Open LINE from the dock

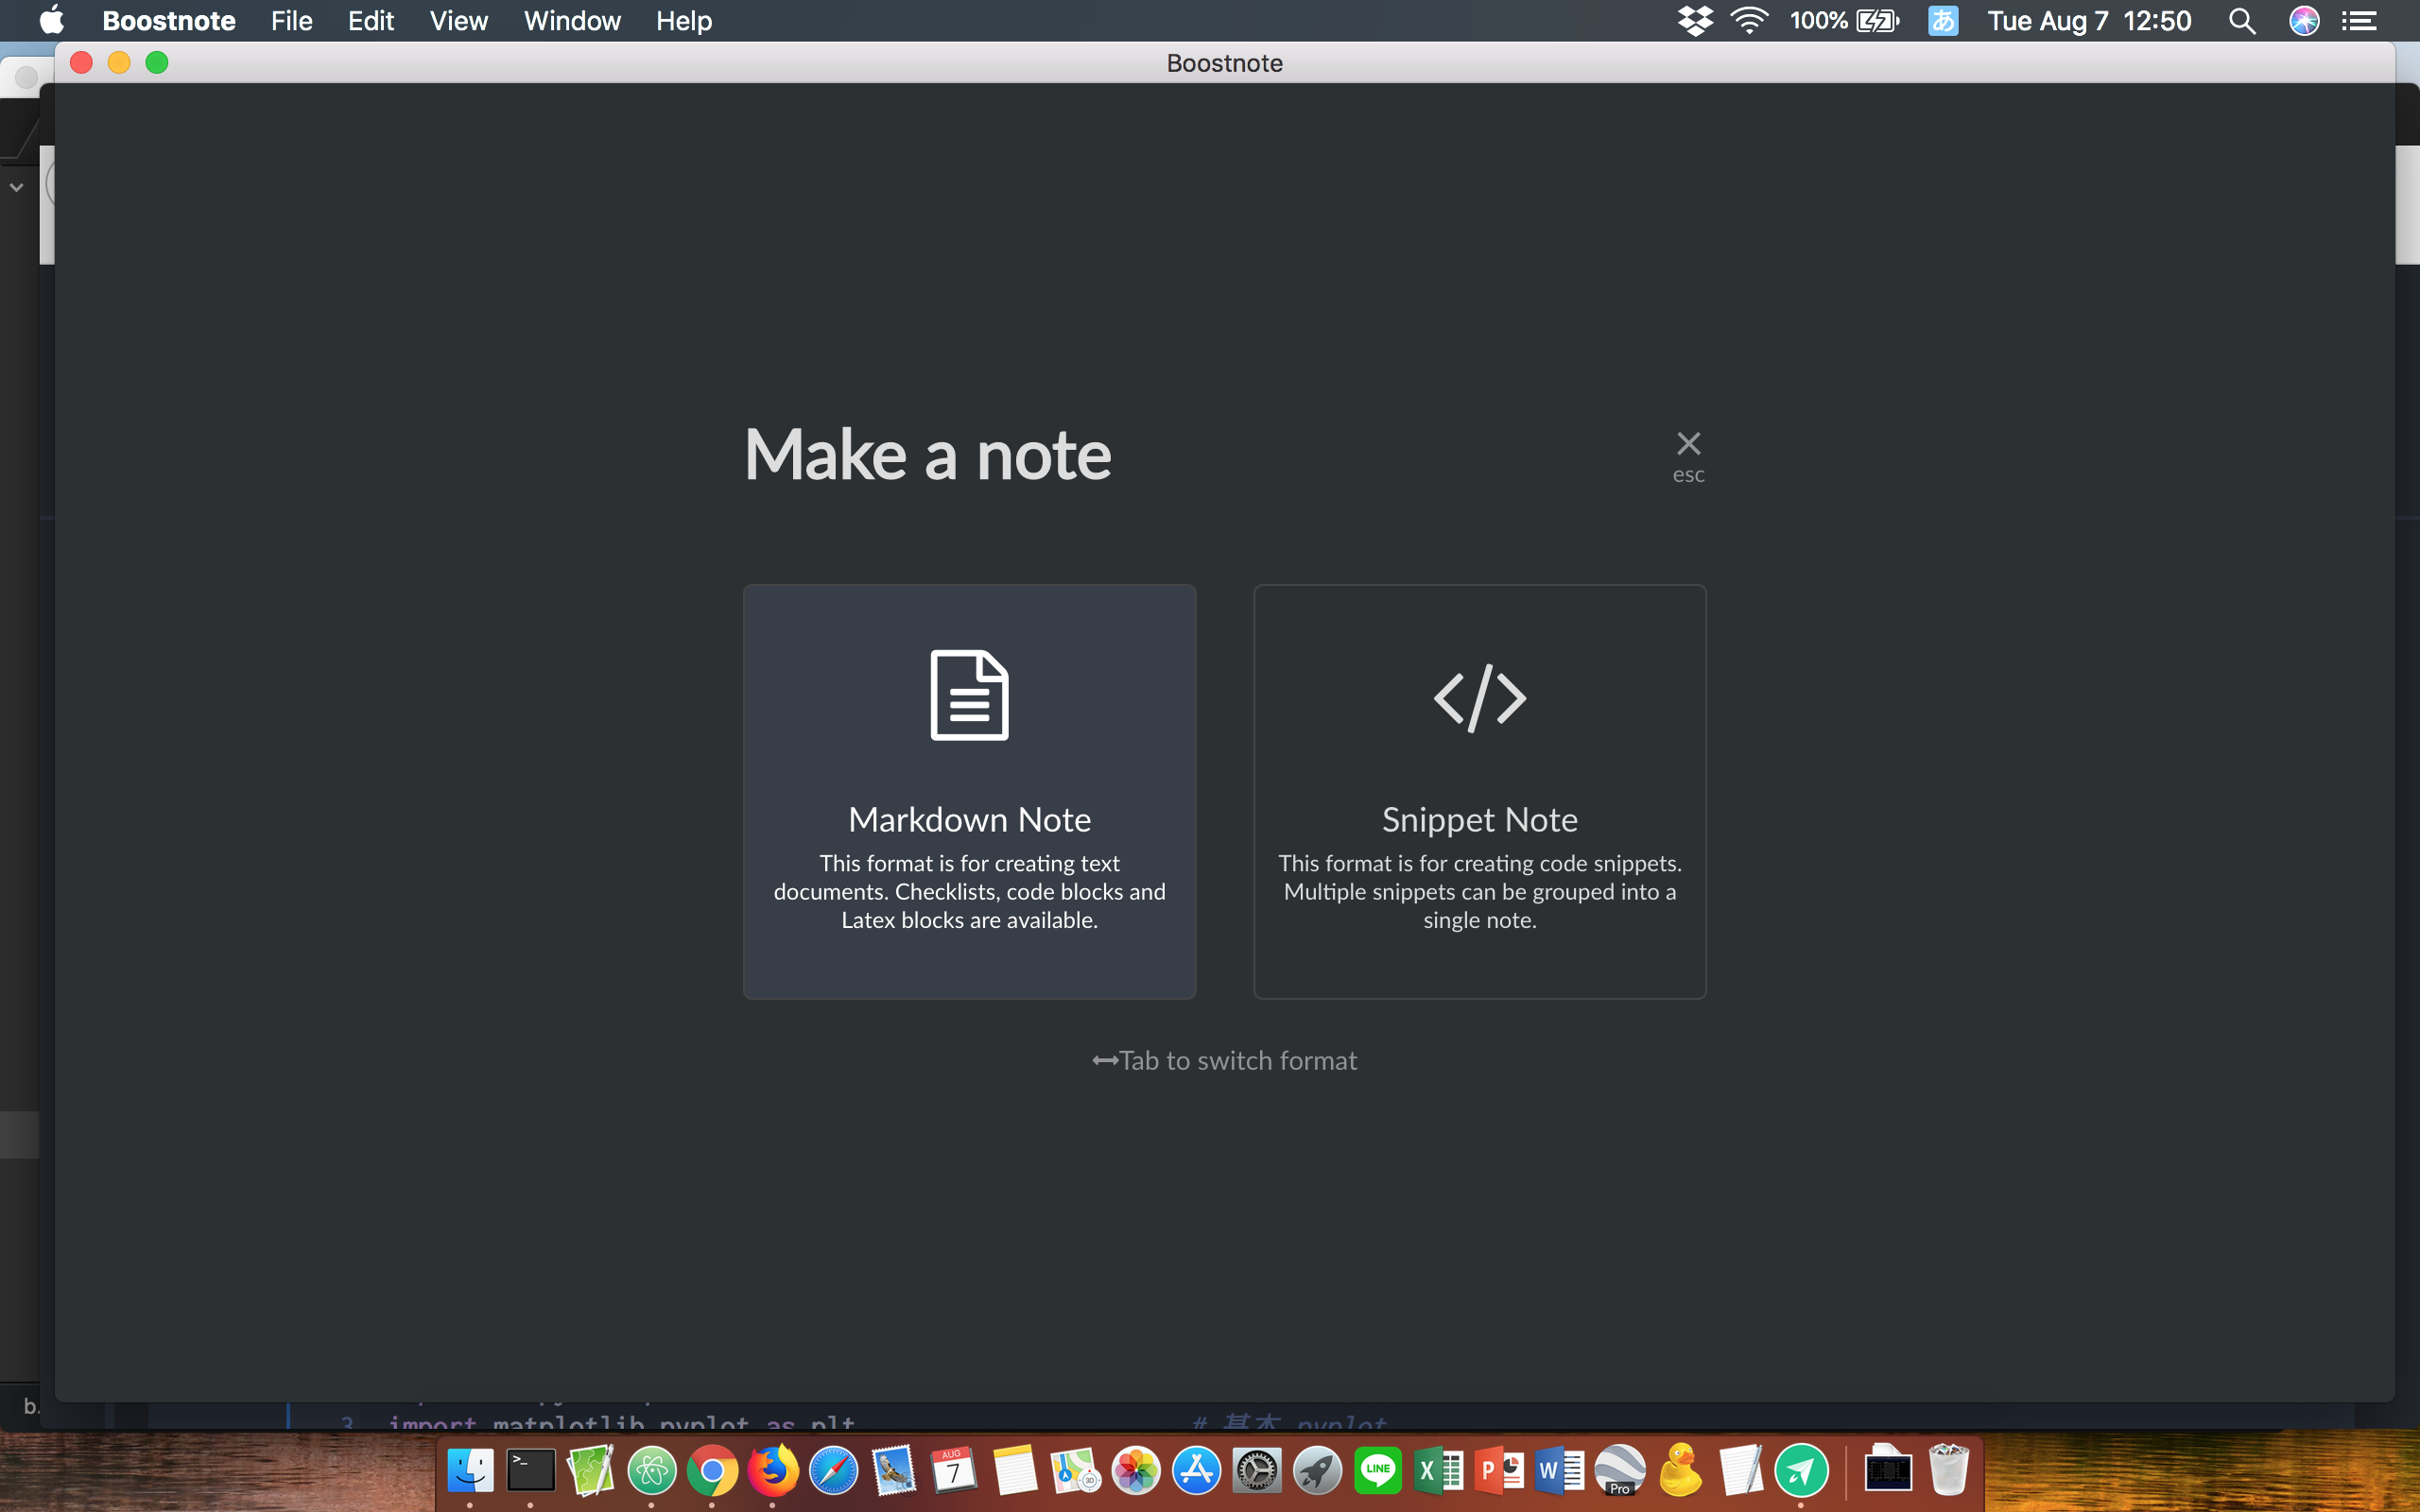pos(1378,1471)
